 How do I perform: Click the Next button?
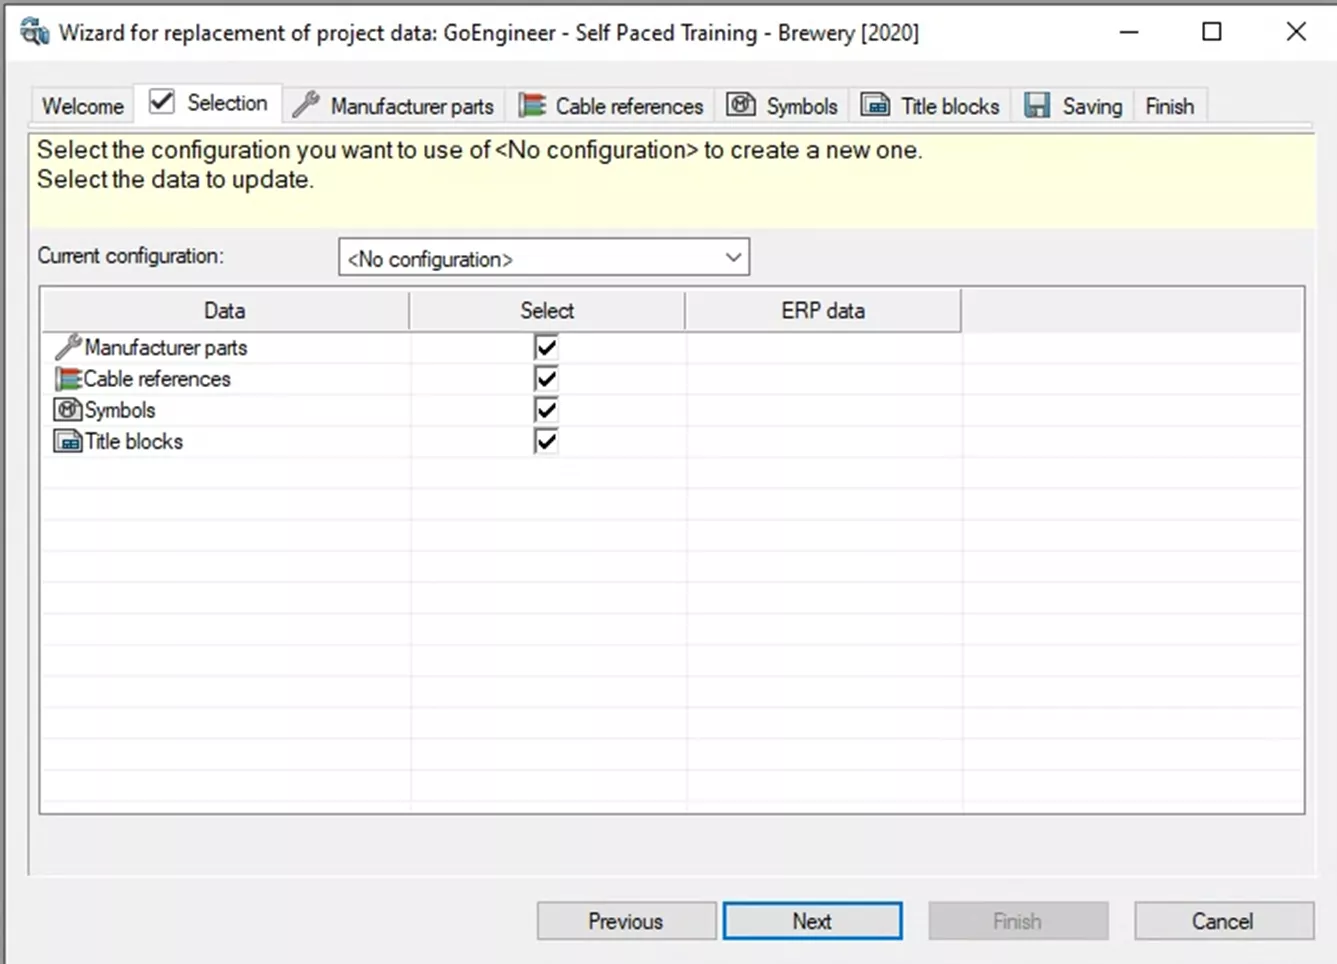812,921
